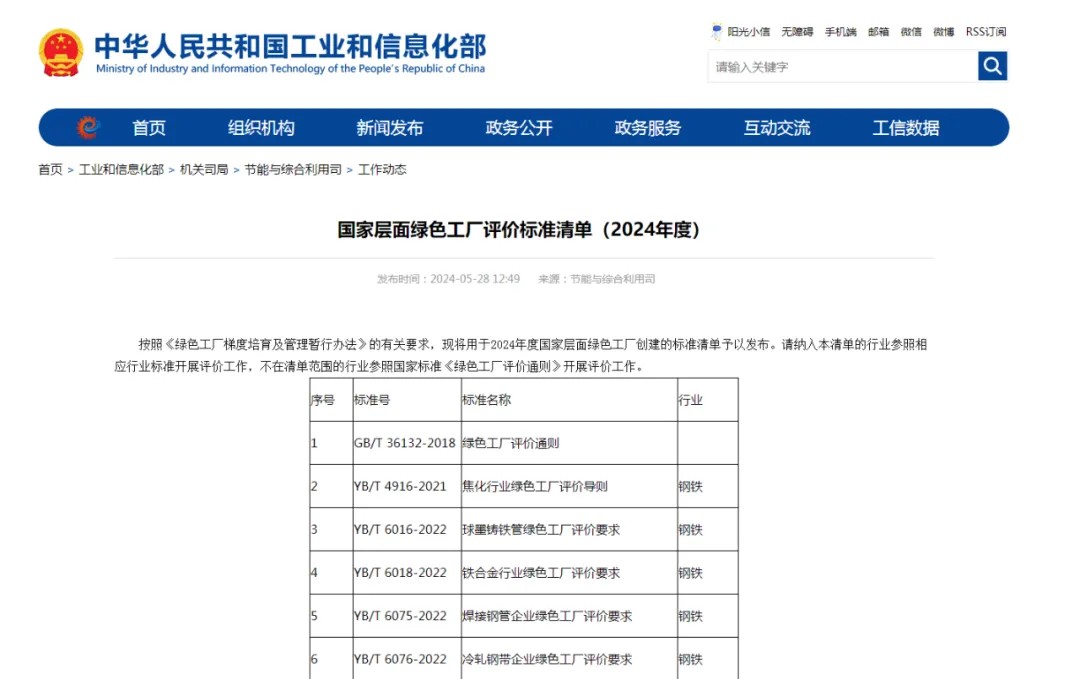Click 钢铁 in the YB/T 4916-2021 row
Screen dimensions: 1080x679
tap(690, 486)
